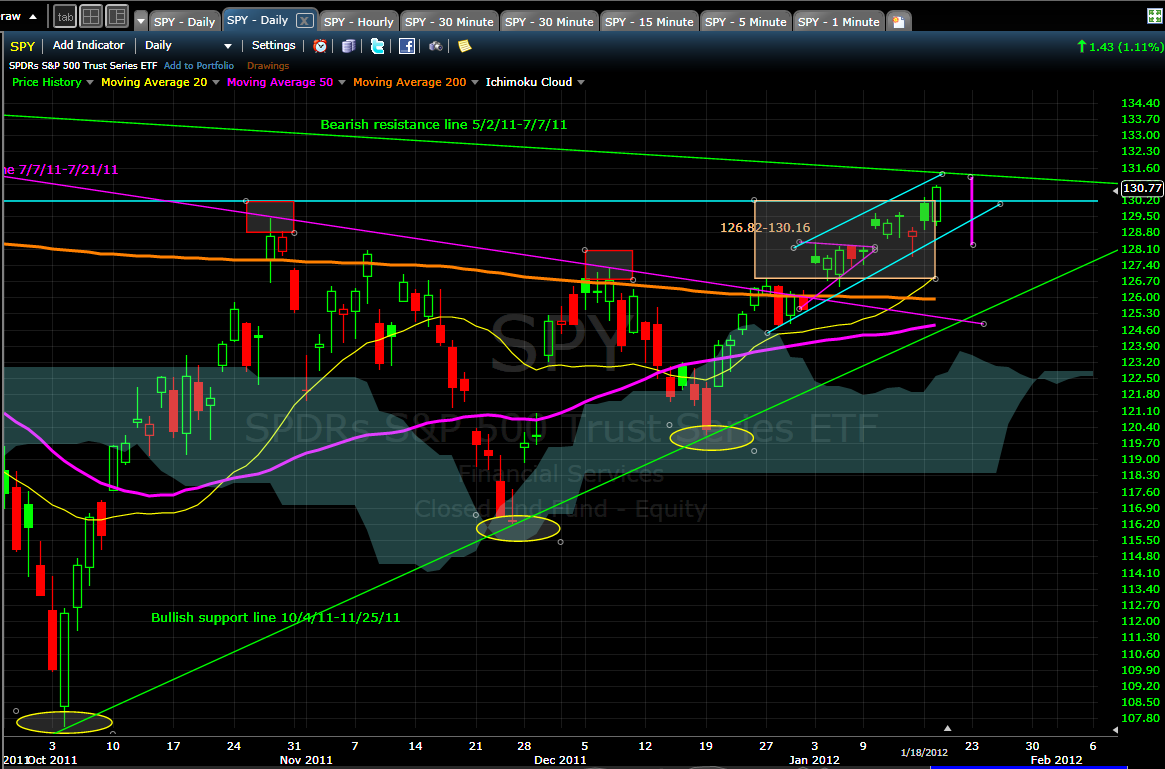
Task: Share chart via Twitter icon
Action: (x=377, y=46)
